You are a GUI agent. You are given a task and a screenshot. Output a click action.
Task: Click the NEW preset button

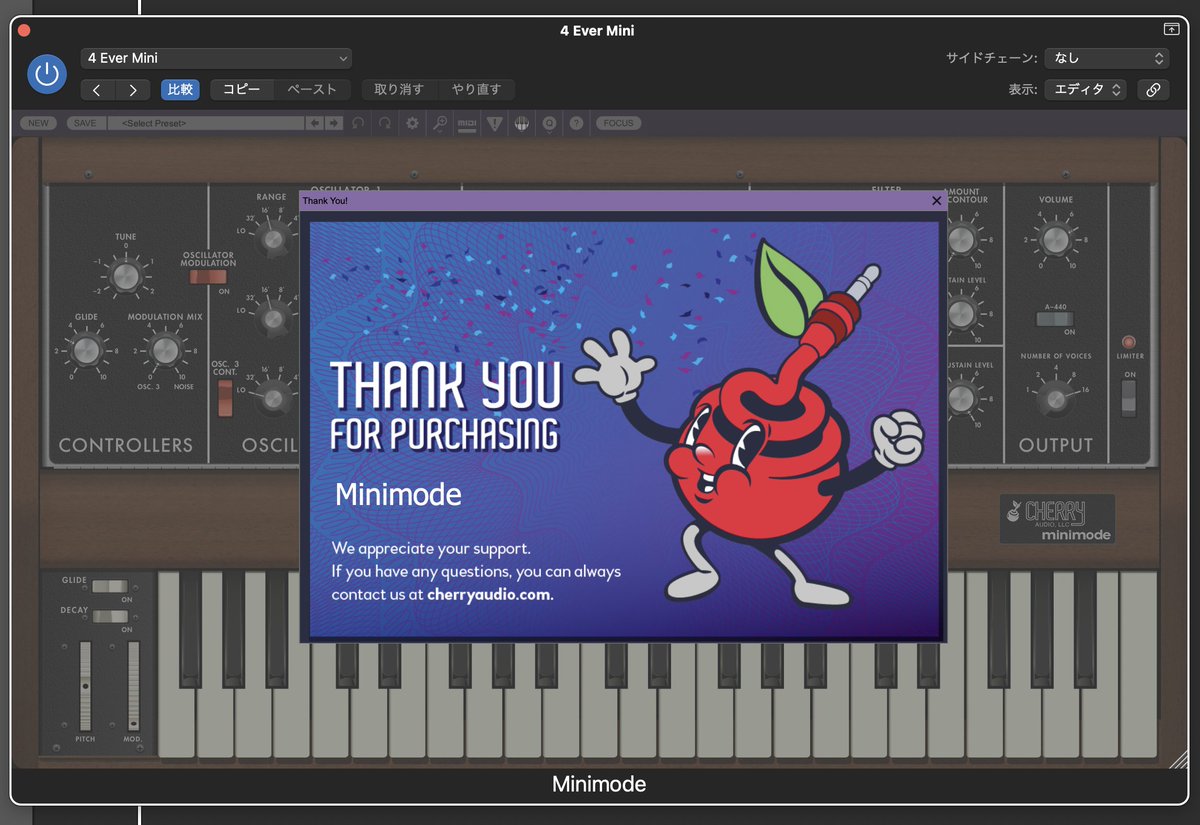(x=38, y=123)
